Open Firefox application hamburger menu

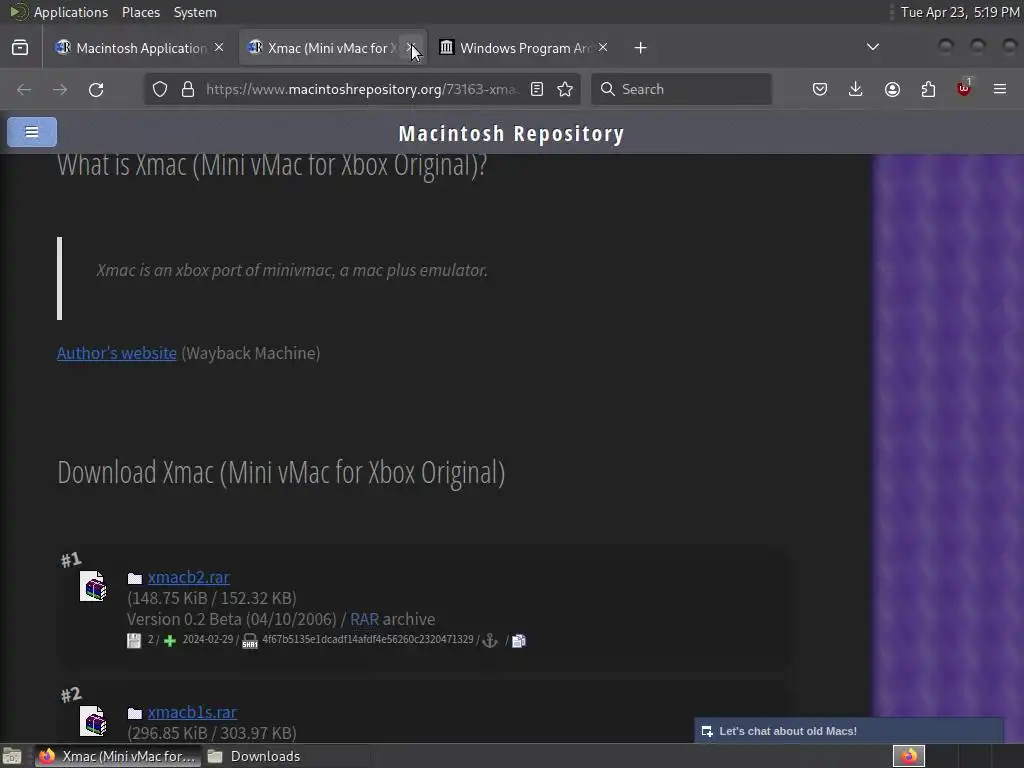click(x=1000, y=89)
